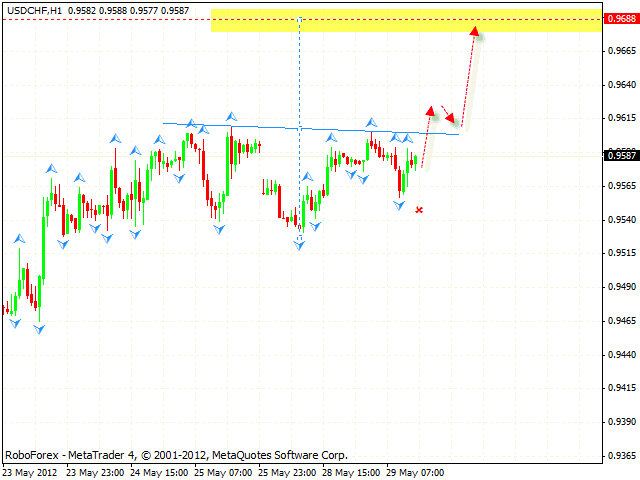Click the small red downward arrow
640x480 pixels.
coord(451,118)
